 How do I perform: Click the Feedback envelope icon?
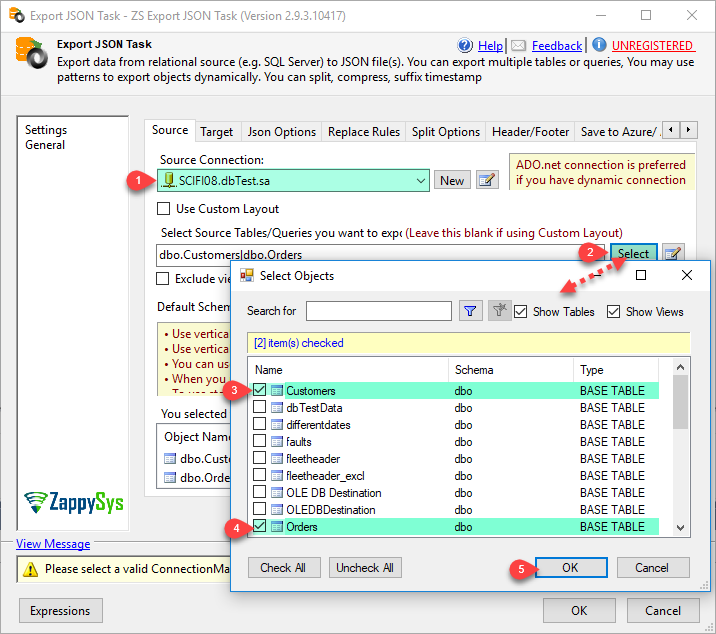point(518,45)
